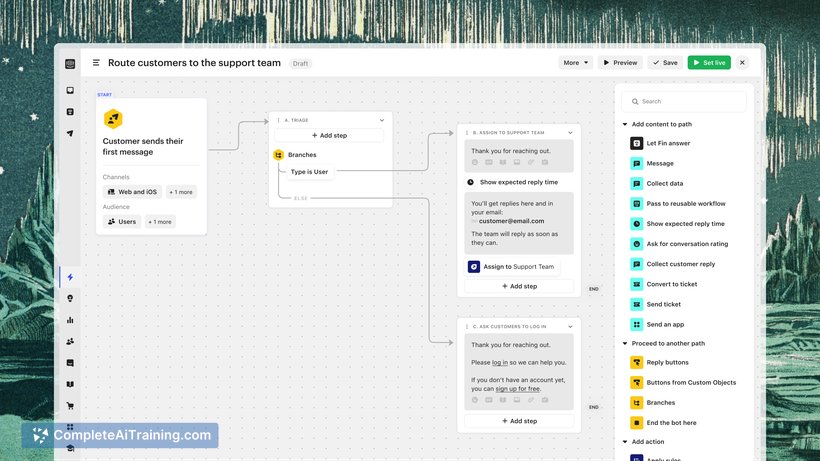Select the Web and iOS channel chip

click(132, 192)
